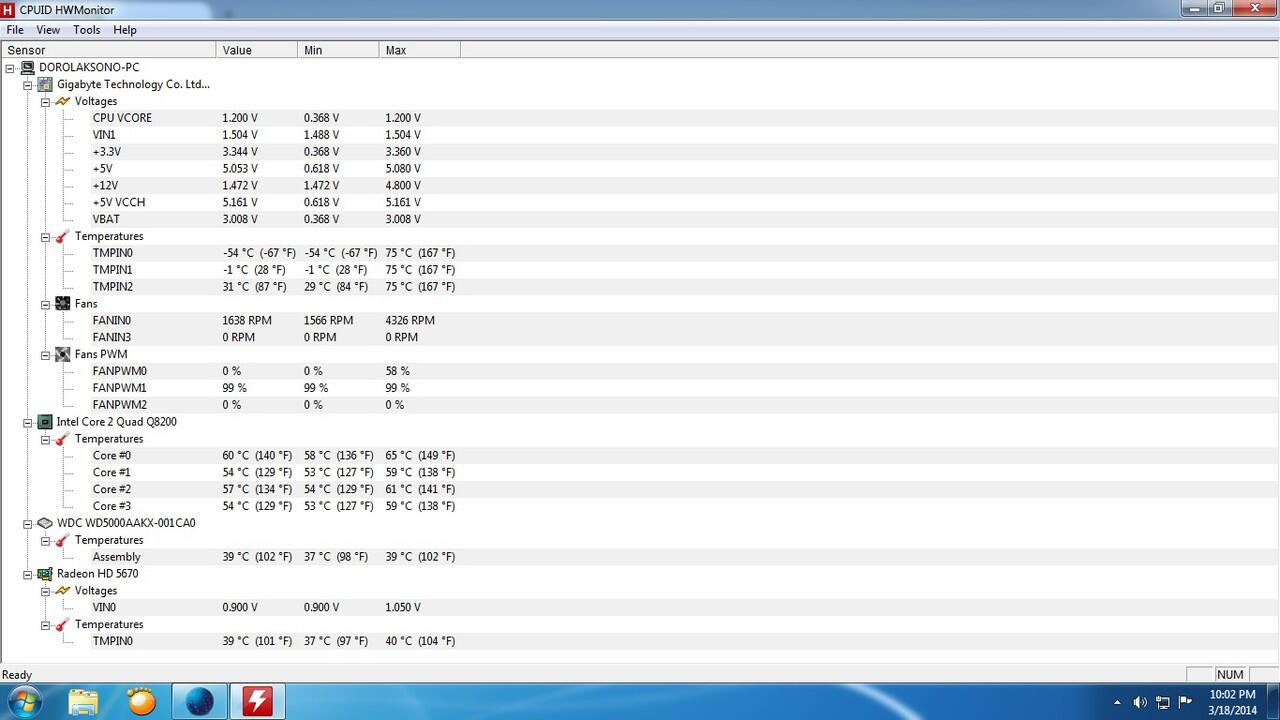
Task: Open the Action Center flag icon
Action: [x=1185, y=702]
